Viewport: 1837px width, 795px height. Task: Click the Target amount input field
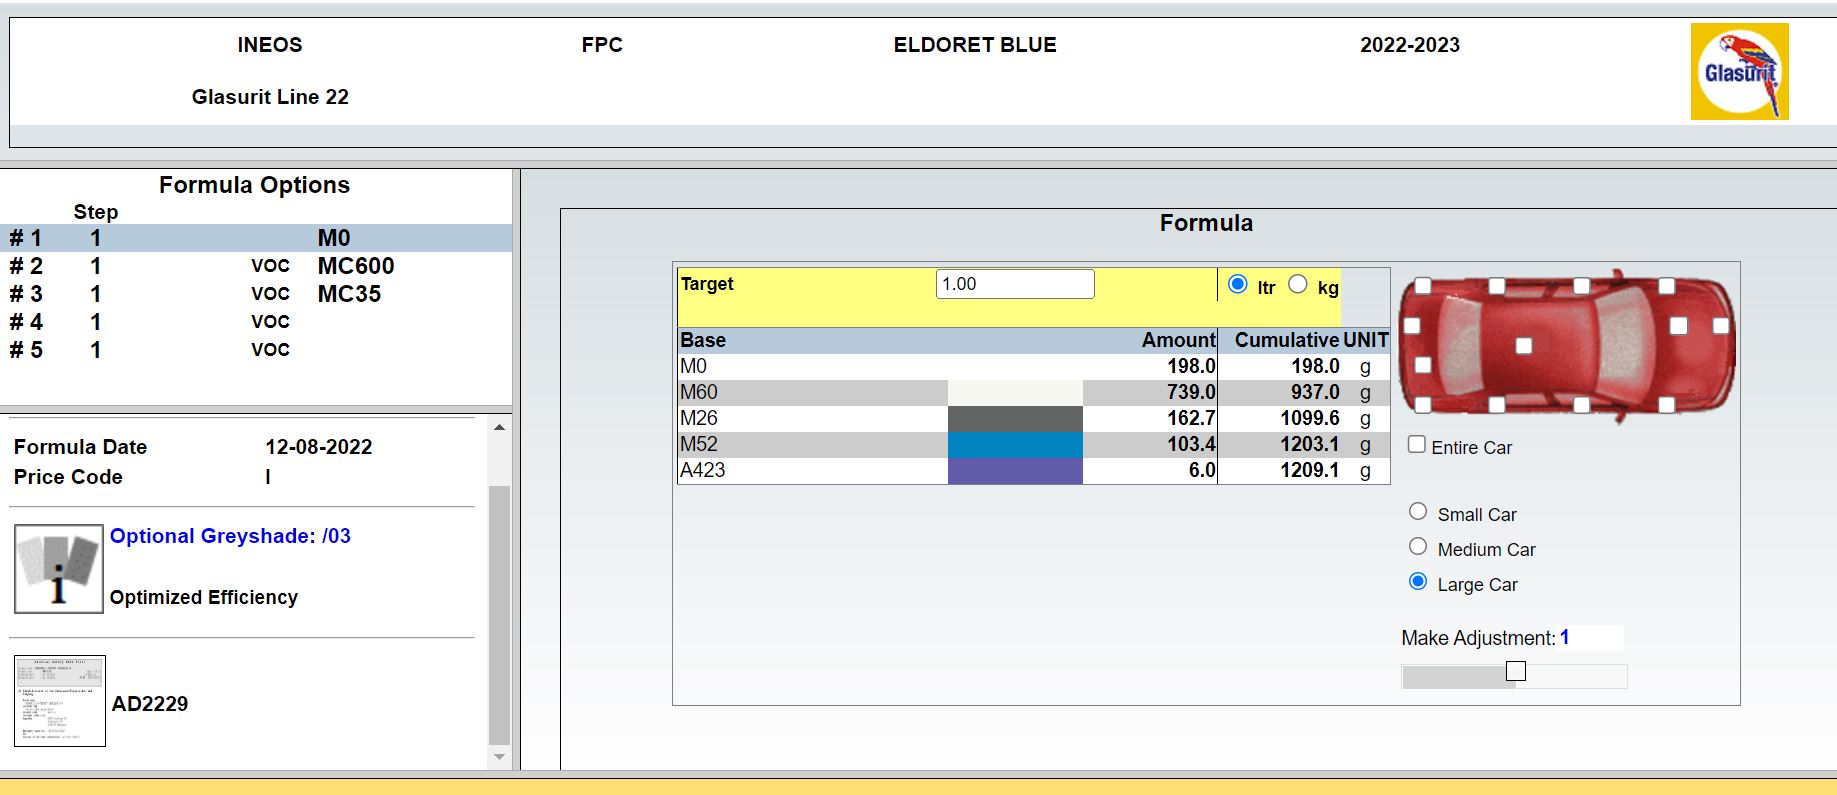[1015, 284]
